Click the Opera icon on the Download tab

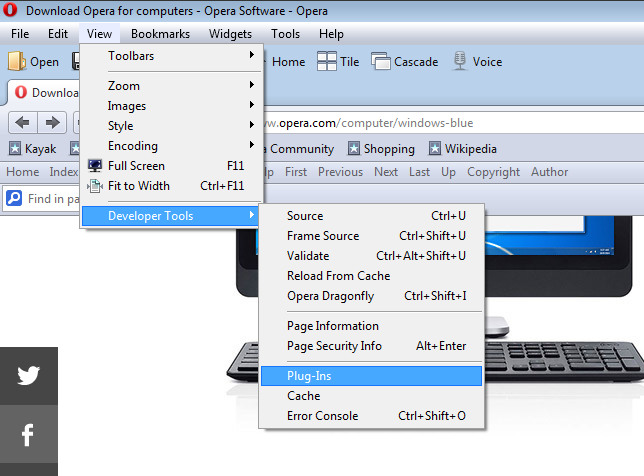coord(21,92)
